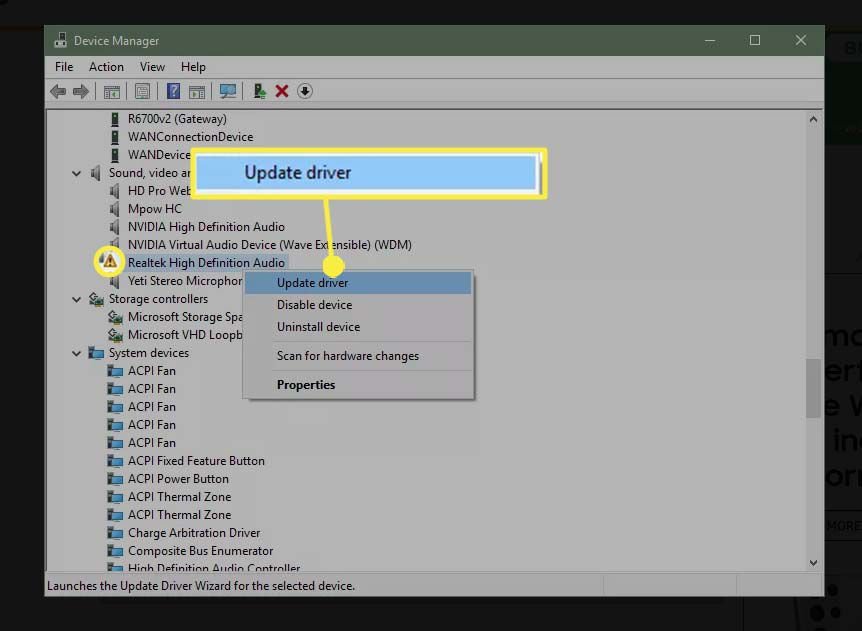
Task: Click the Storage controllers category icon
Action: point(96,299)
